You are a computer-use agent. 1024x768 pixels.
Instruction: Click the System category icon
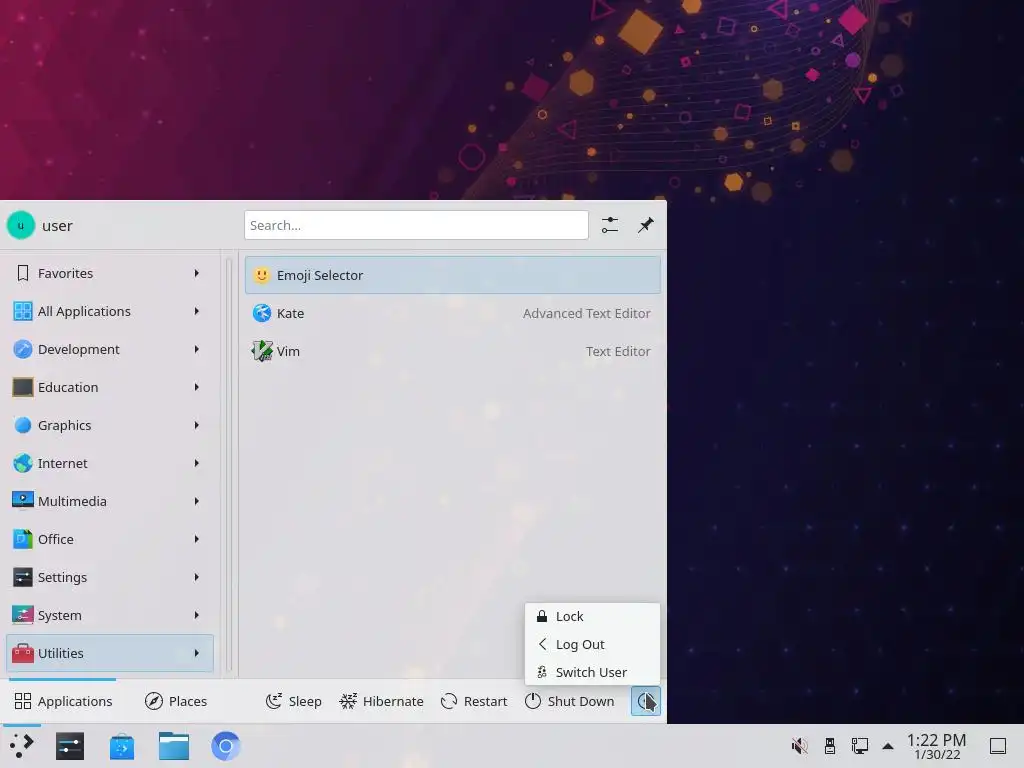click(x=23, y=615)
